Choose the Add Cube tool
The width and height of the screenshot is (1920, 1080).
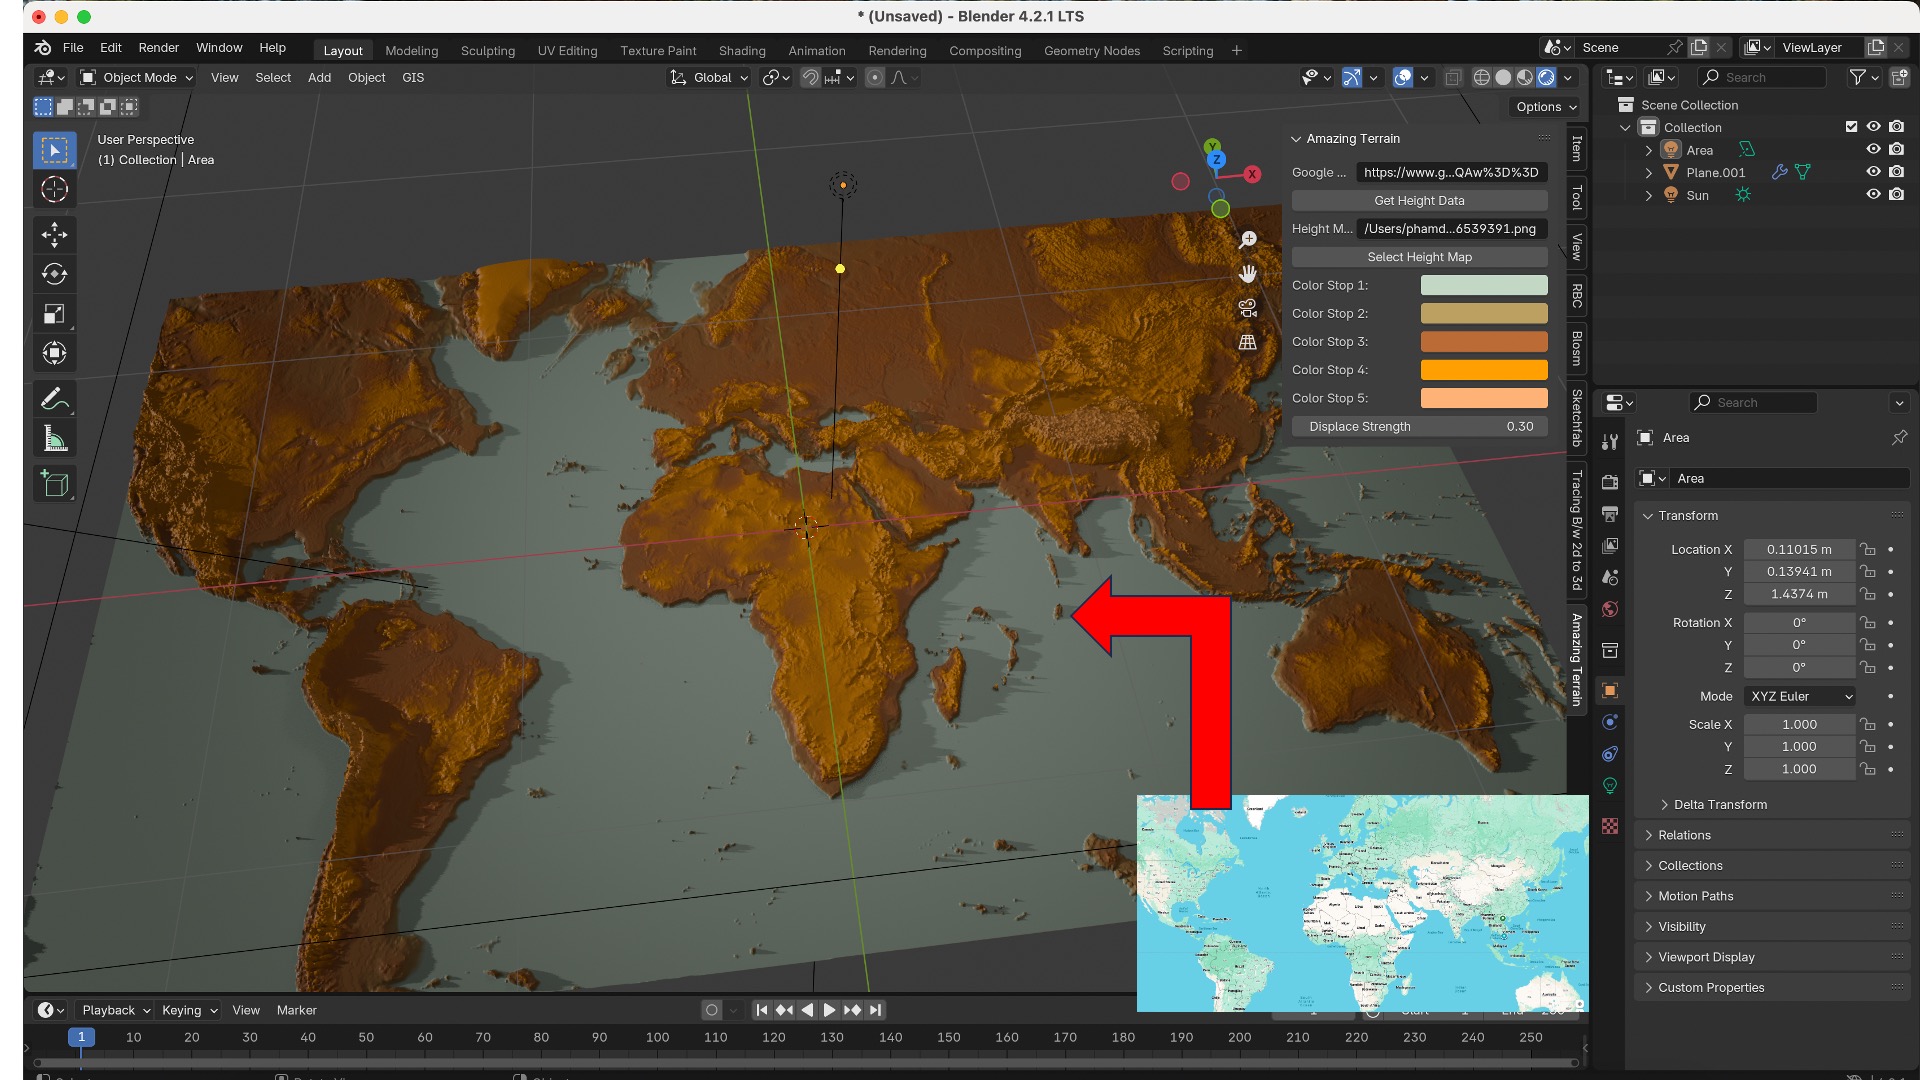(54, 484)
